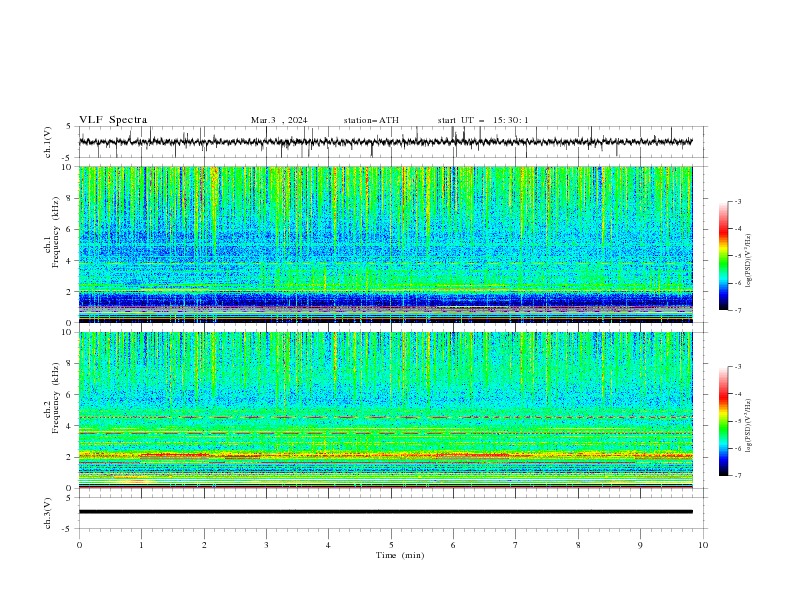792x612 pixels.
Task: Click the "-3" label on ch.1 color scale
Action: (738, 201)
